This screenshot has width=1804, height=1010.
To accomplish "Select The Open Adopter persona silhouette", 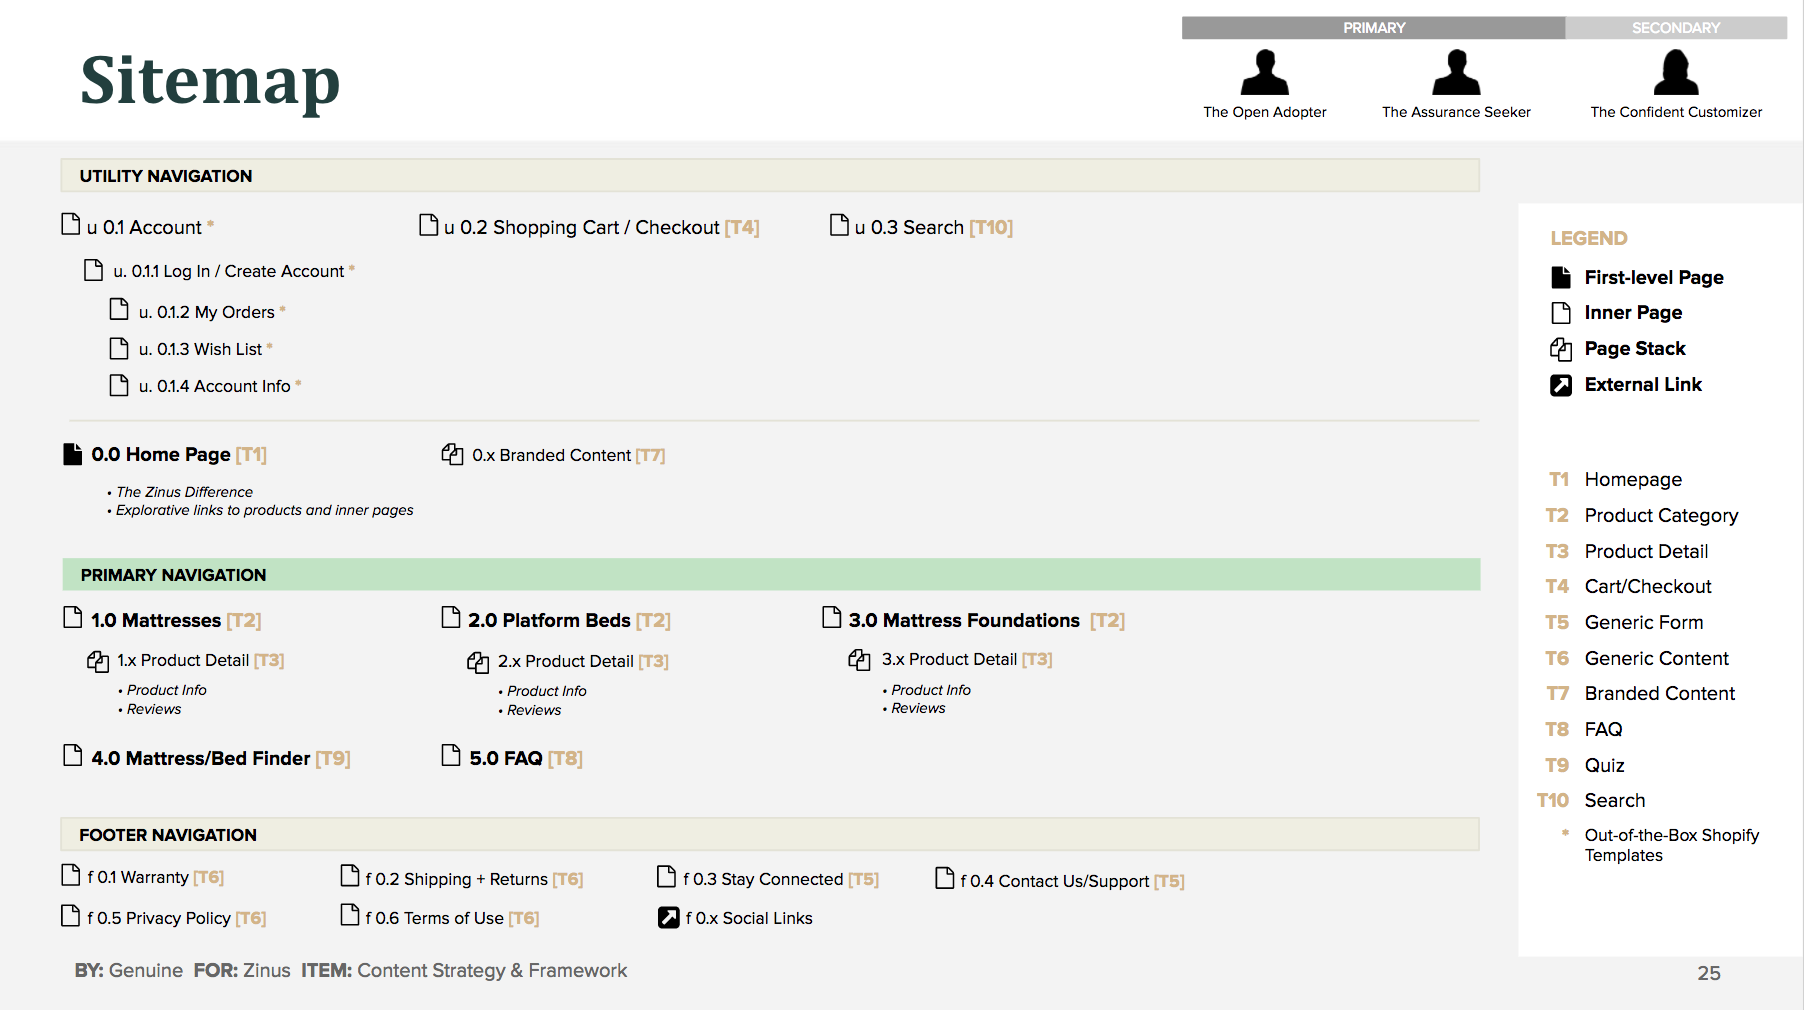I will (1265, 75).
